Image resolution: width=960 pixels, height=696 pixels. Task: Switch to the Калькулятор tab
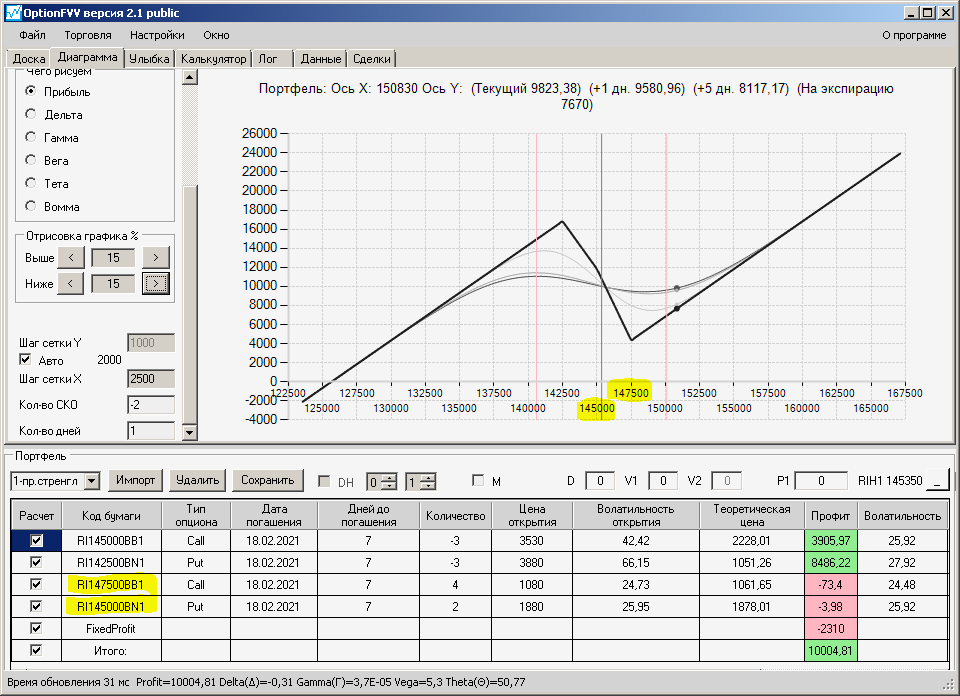pos(213,59)
